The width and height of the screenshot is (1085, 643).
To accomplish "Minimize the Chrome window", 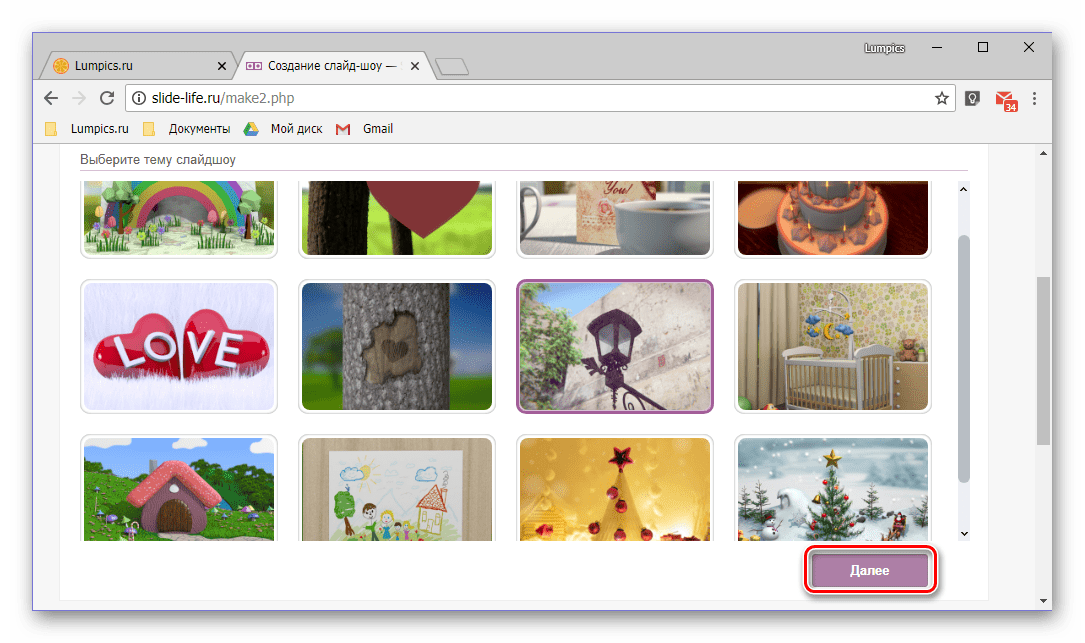I will pyautogui.click(x=937, y=47).
